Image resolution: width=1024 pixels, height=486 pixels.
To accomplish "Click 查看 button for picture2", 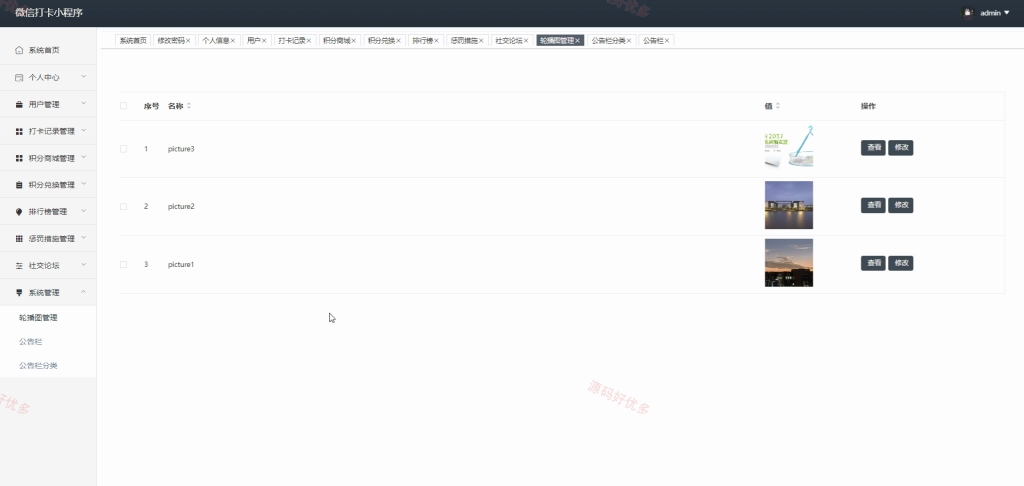I will click(873, 205).
